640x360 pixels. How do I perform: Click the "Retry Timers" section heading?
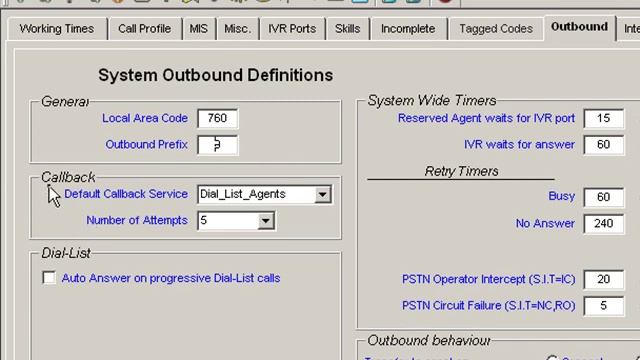(461, 171)
